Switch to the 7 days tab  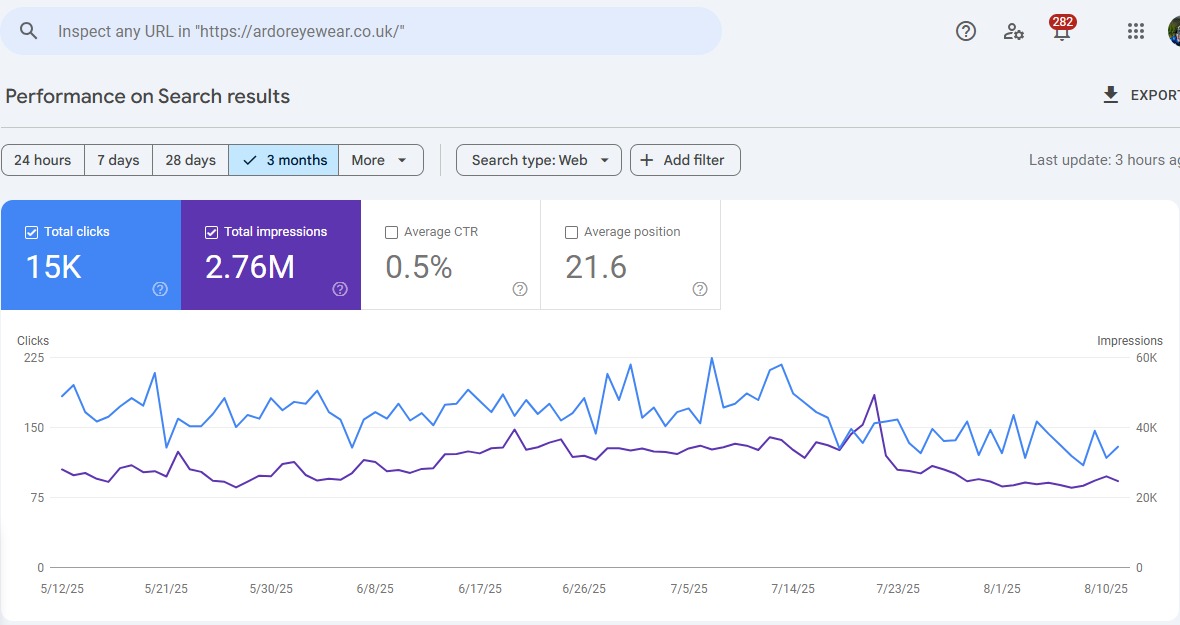point(118,160)
